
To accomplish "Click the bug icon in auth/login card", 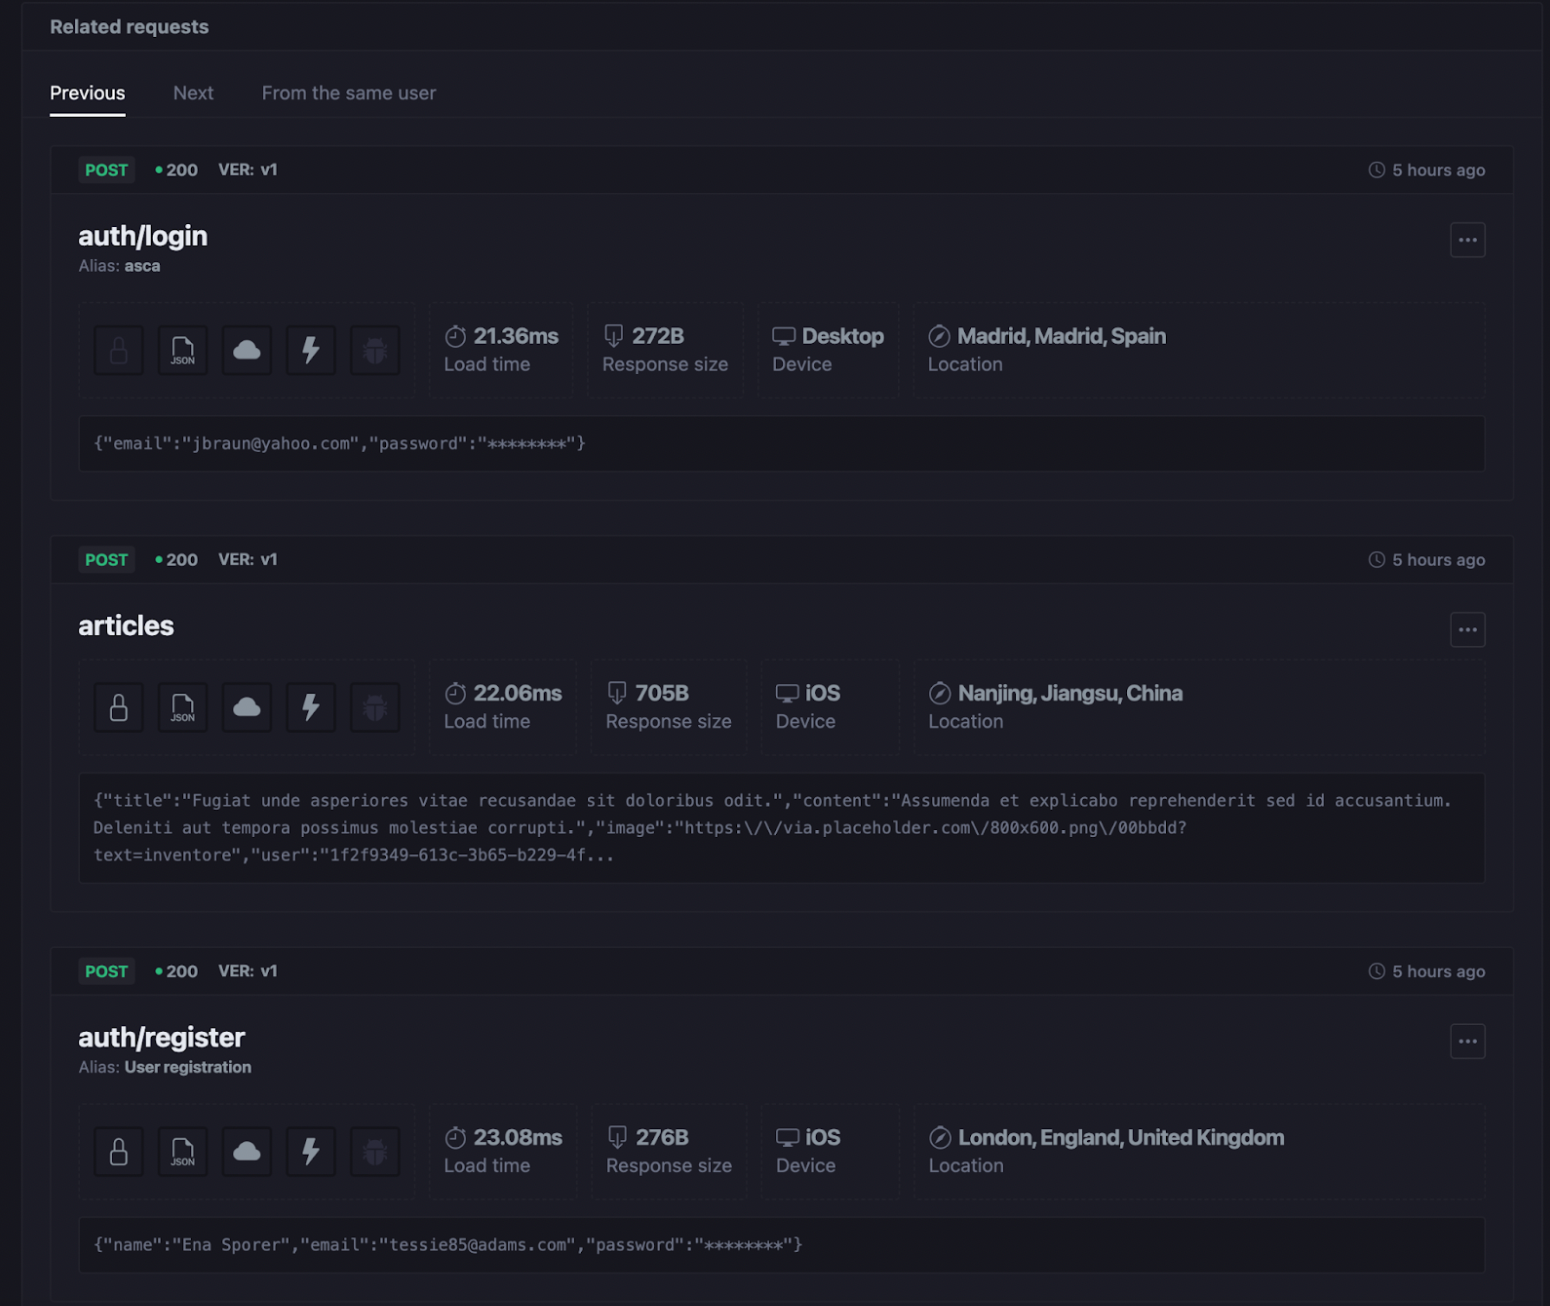I will tap(375, 350).
